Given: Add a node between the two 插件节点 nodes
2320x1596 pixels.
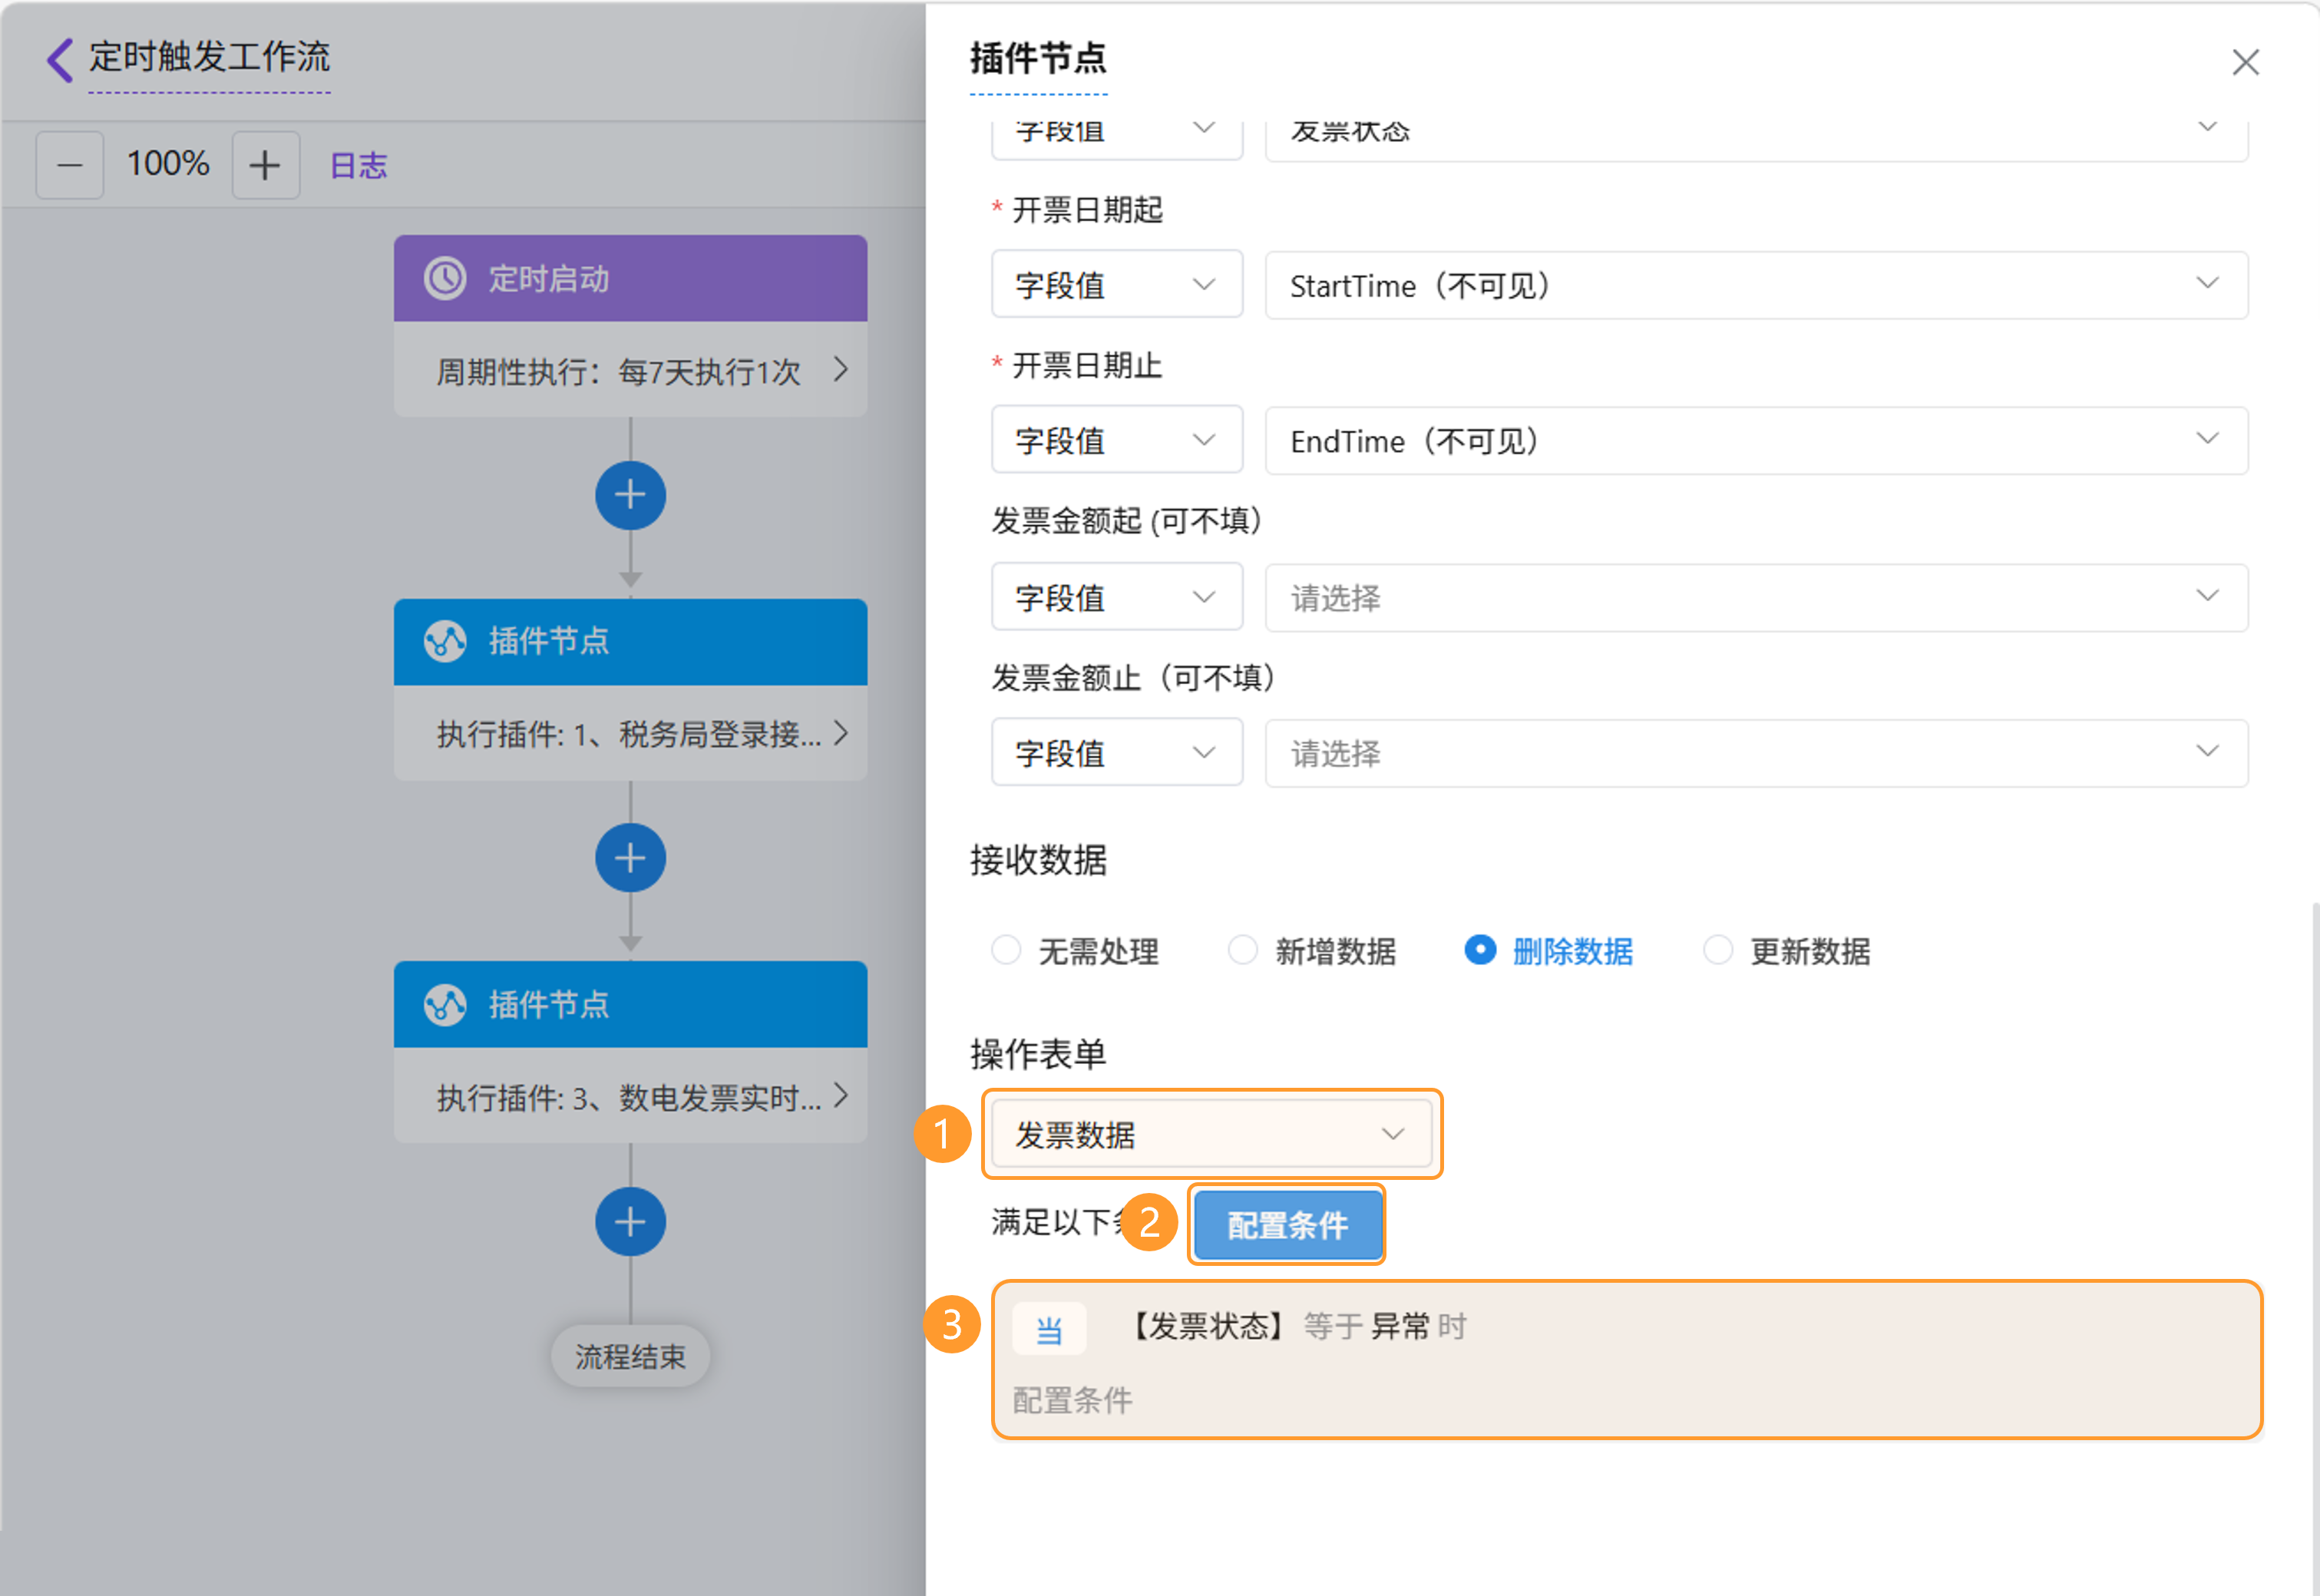Looking at the screenshot, I should point(630,858).
